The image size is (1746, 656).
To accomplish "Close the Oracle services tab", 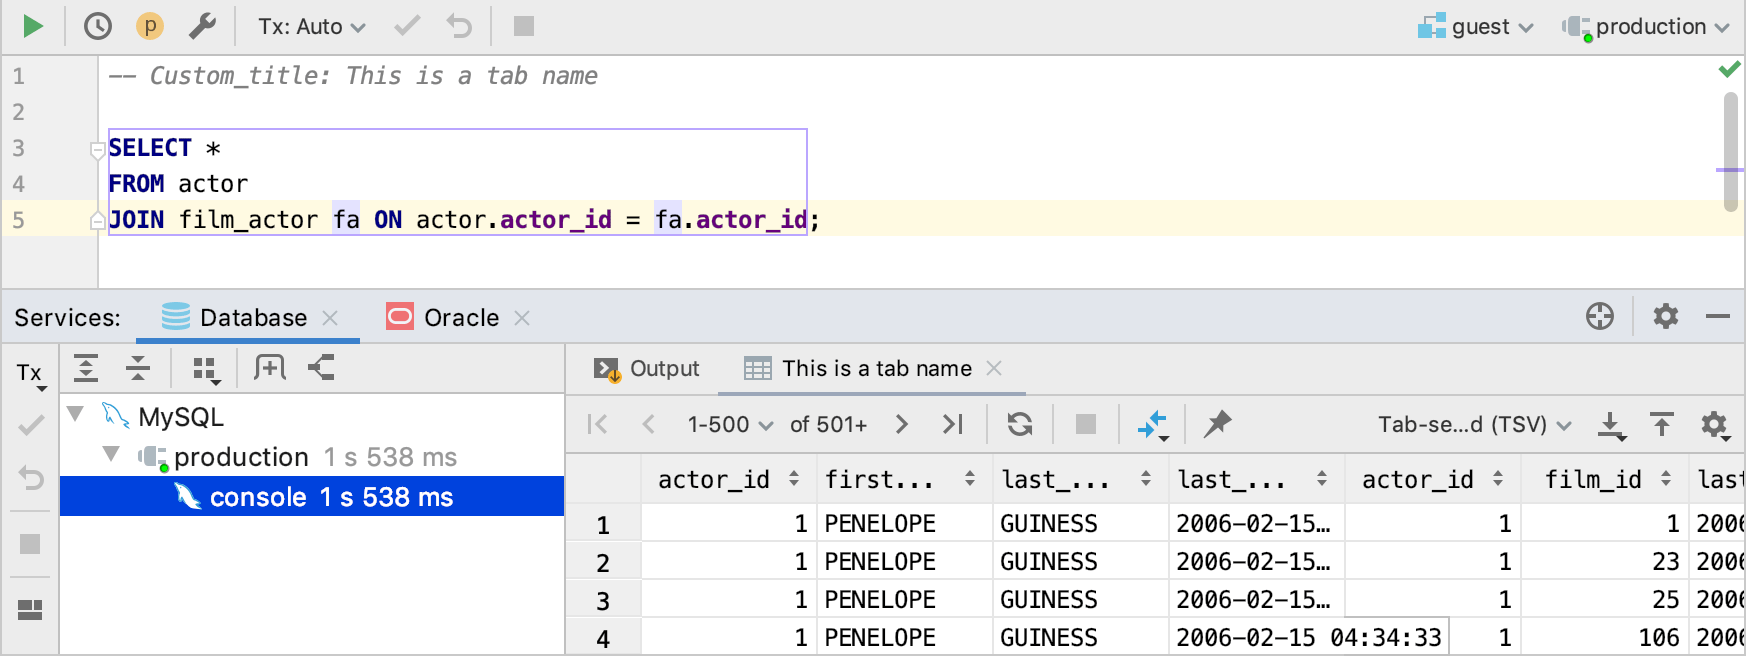I will coord(522,318).
